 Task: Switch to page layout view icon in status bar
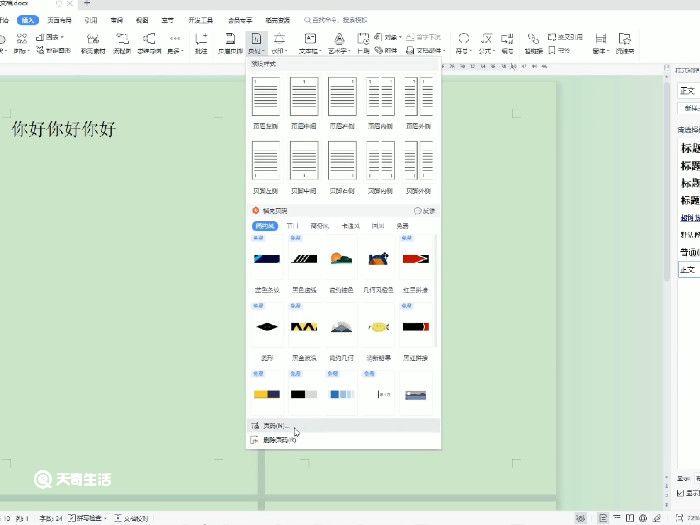point(603,518)
